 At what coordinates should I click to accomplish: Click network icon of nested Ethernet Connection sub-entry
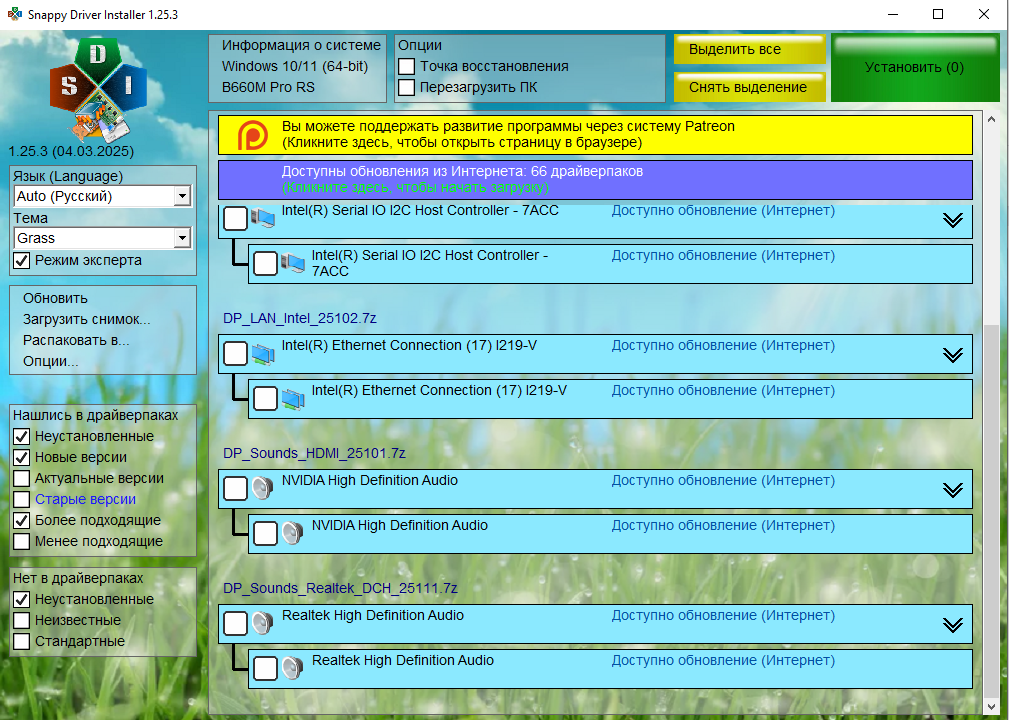[293, 398]
